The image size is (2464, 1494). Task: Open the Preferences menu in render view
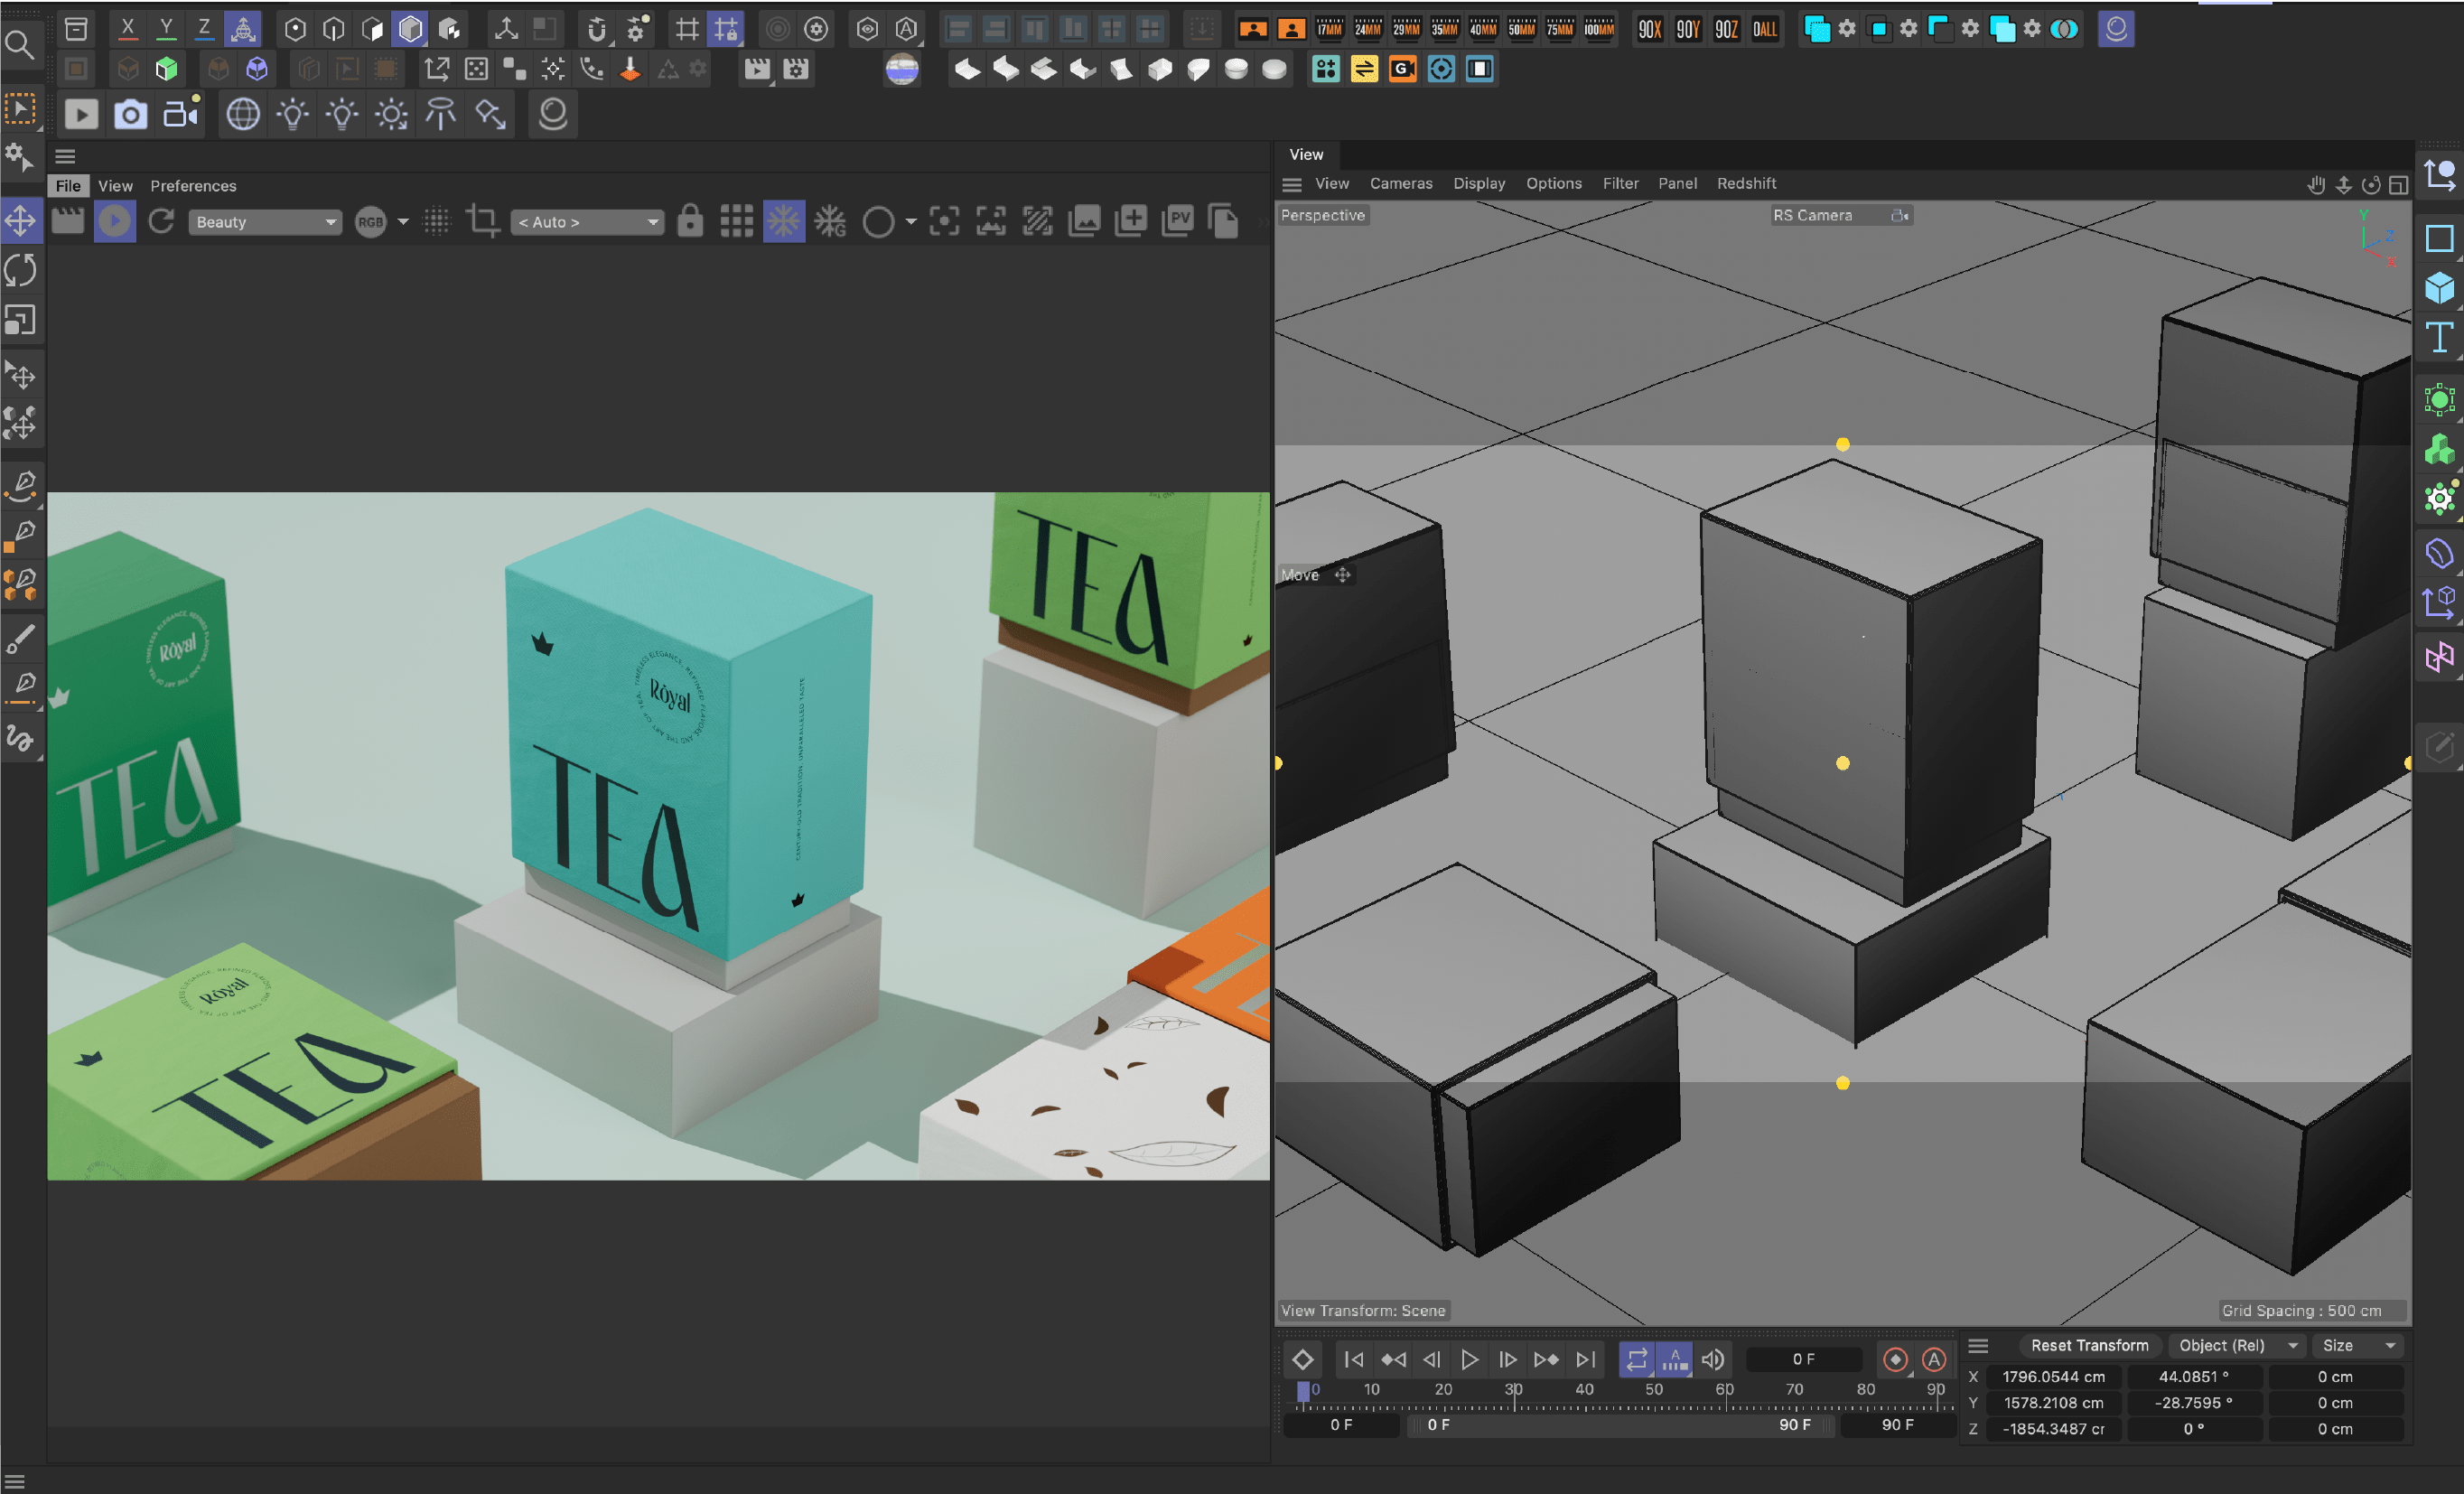pos(193,186)
